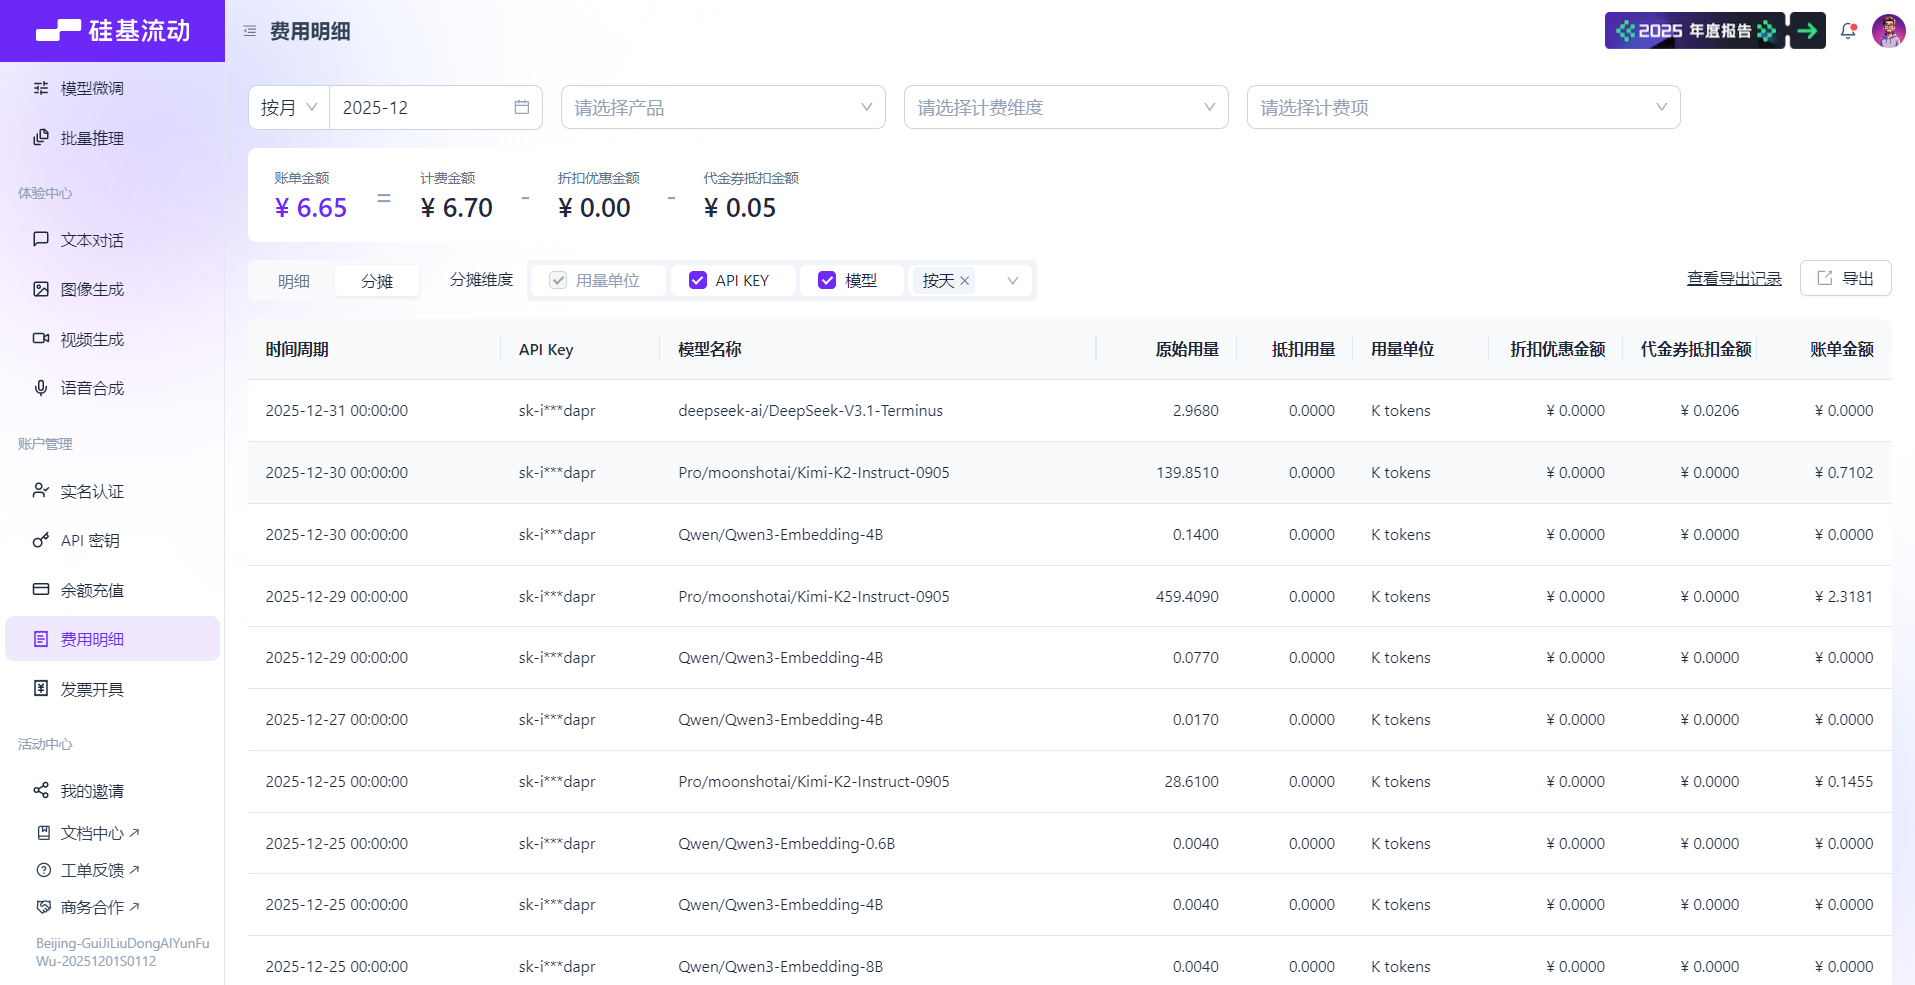
Task: Collapse sidebar via menu fold icon
Action: [x=250, y=31]
